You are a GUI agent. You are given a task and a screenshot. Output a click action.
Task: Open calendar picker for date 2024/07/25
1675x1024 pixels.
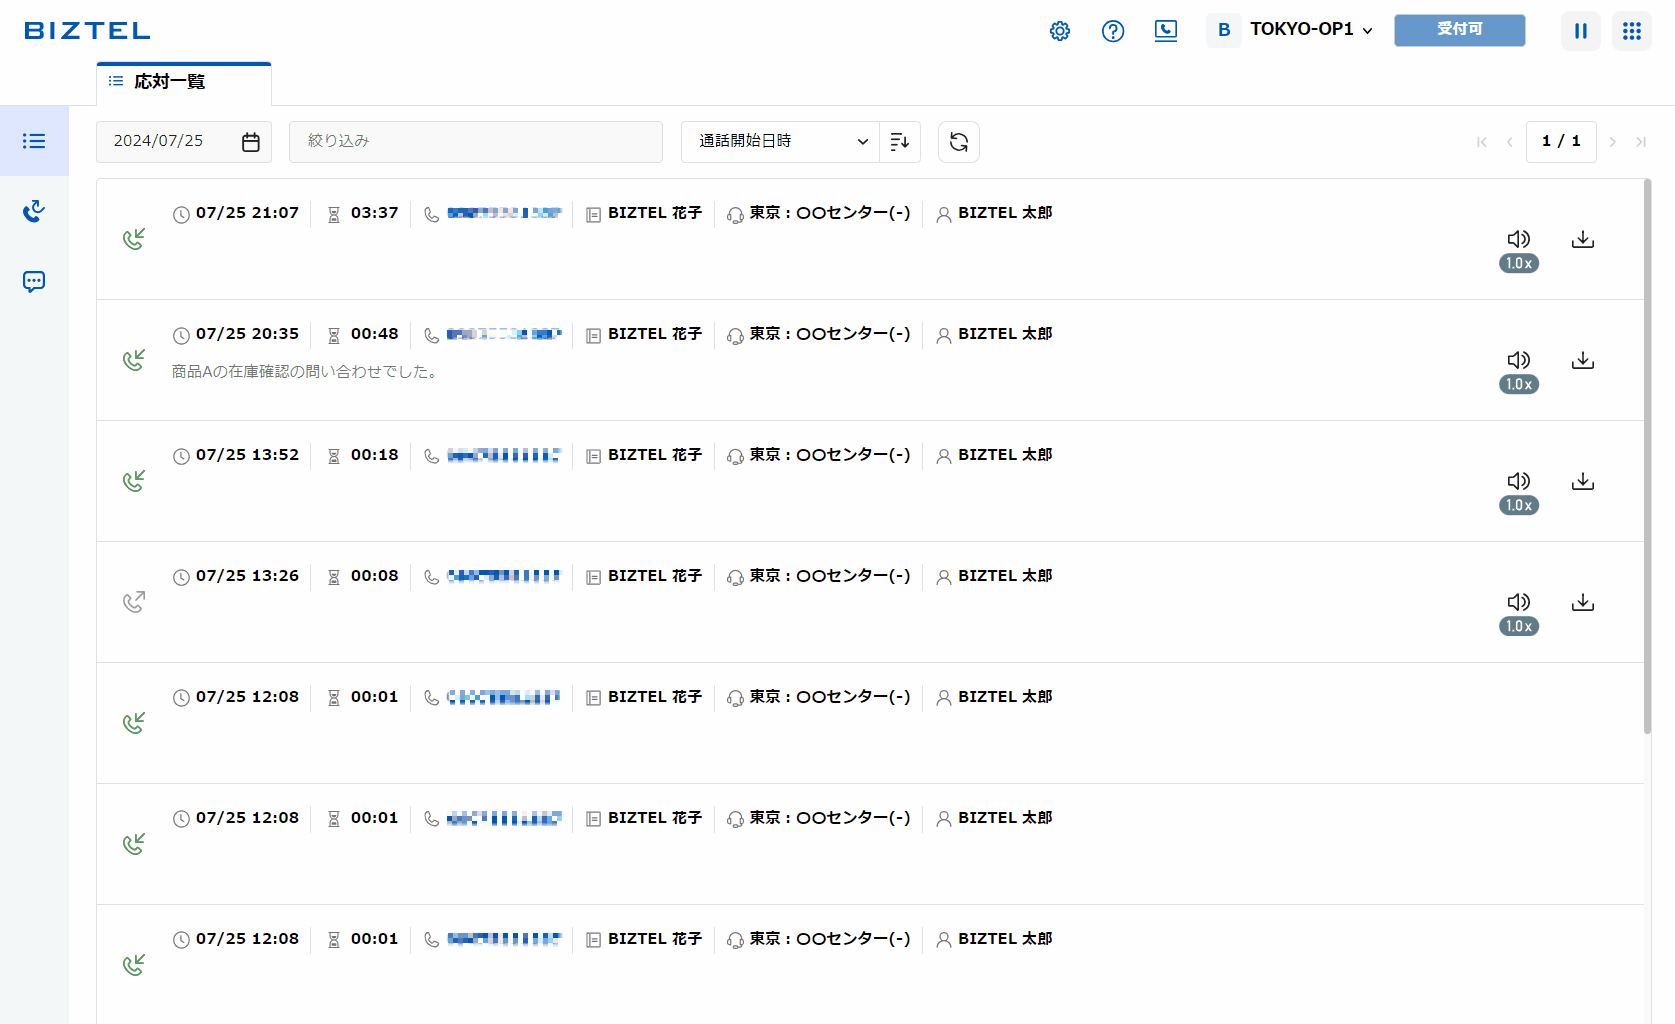coord(251,142)
